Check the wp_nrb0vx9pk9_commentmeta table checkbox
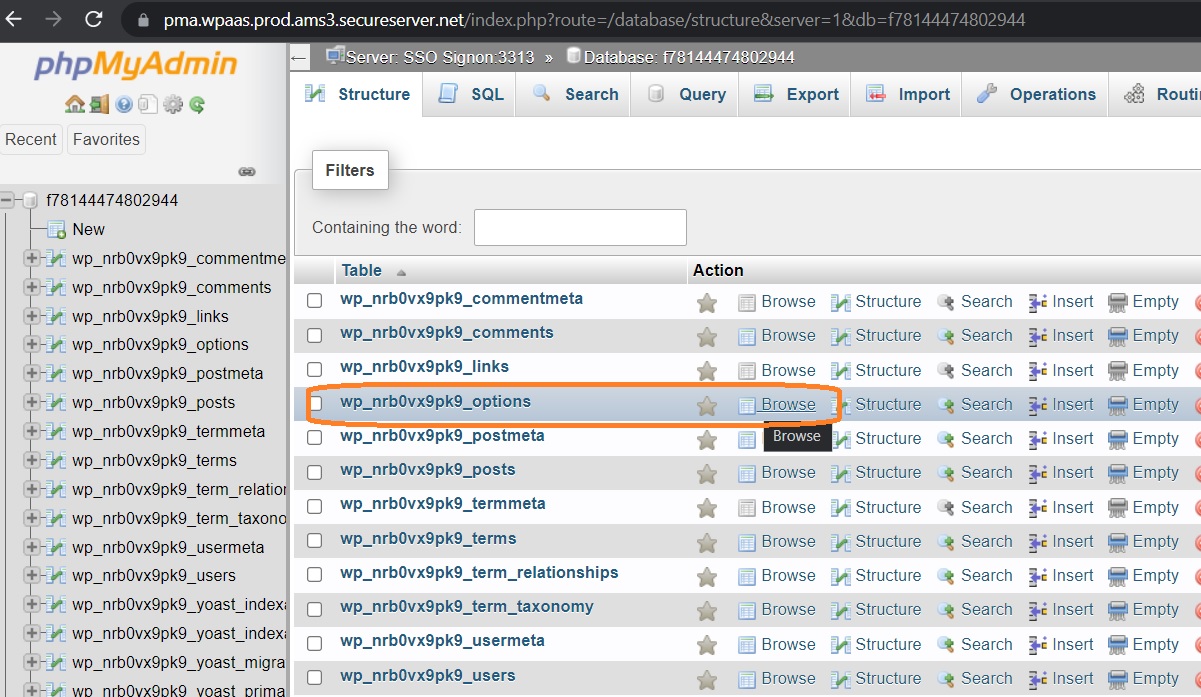This screenshot has height=697, width=1201. coord(315,300)
